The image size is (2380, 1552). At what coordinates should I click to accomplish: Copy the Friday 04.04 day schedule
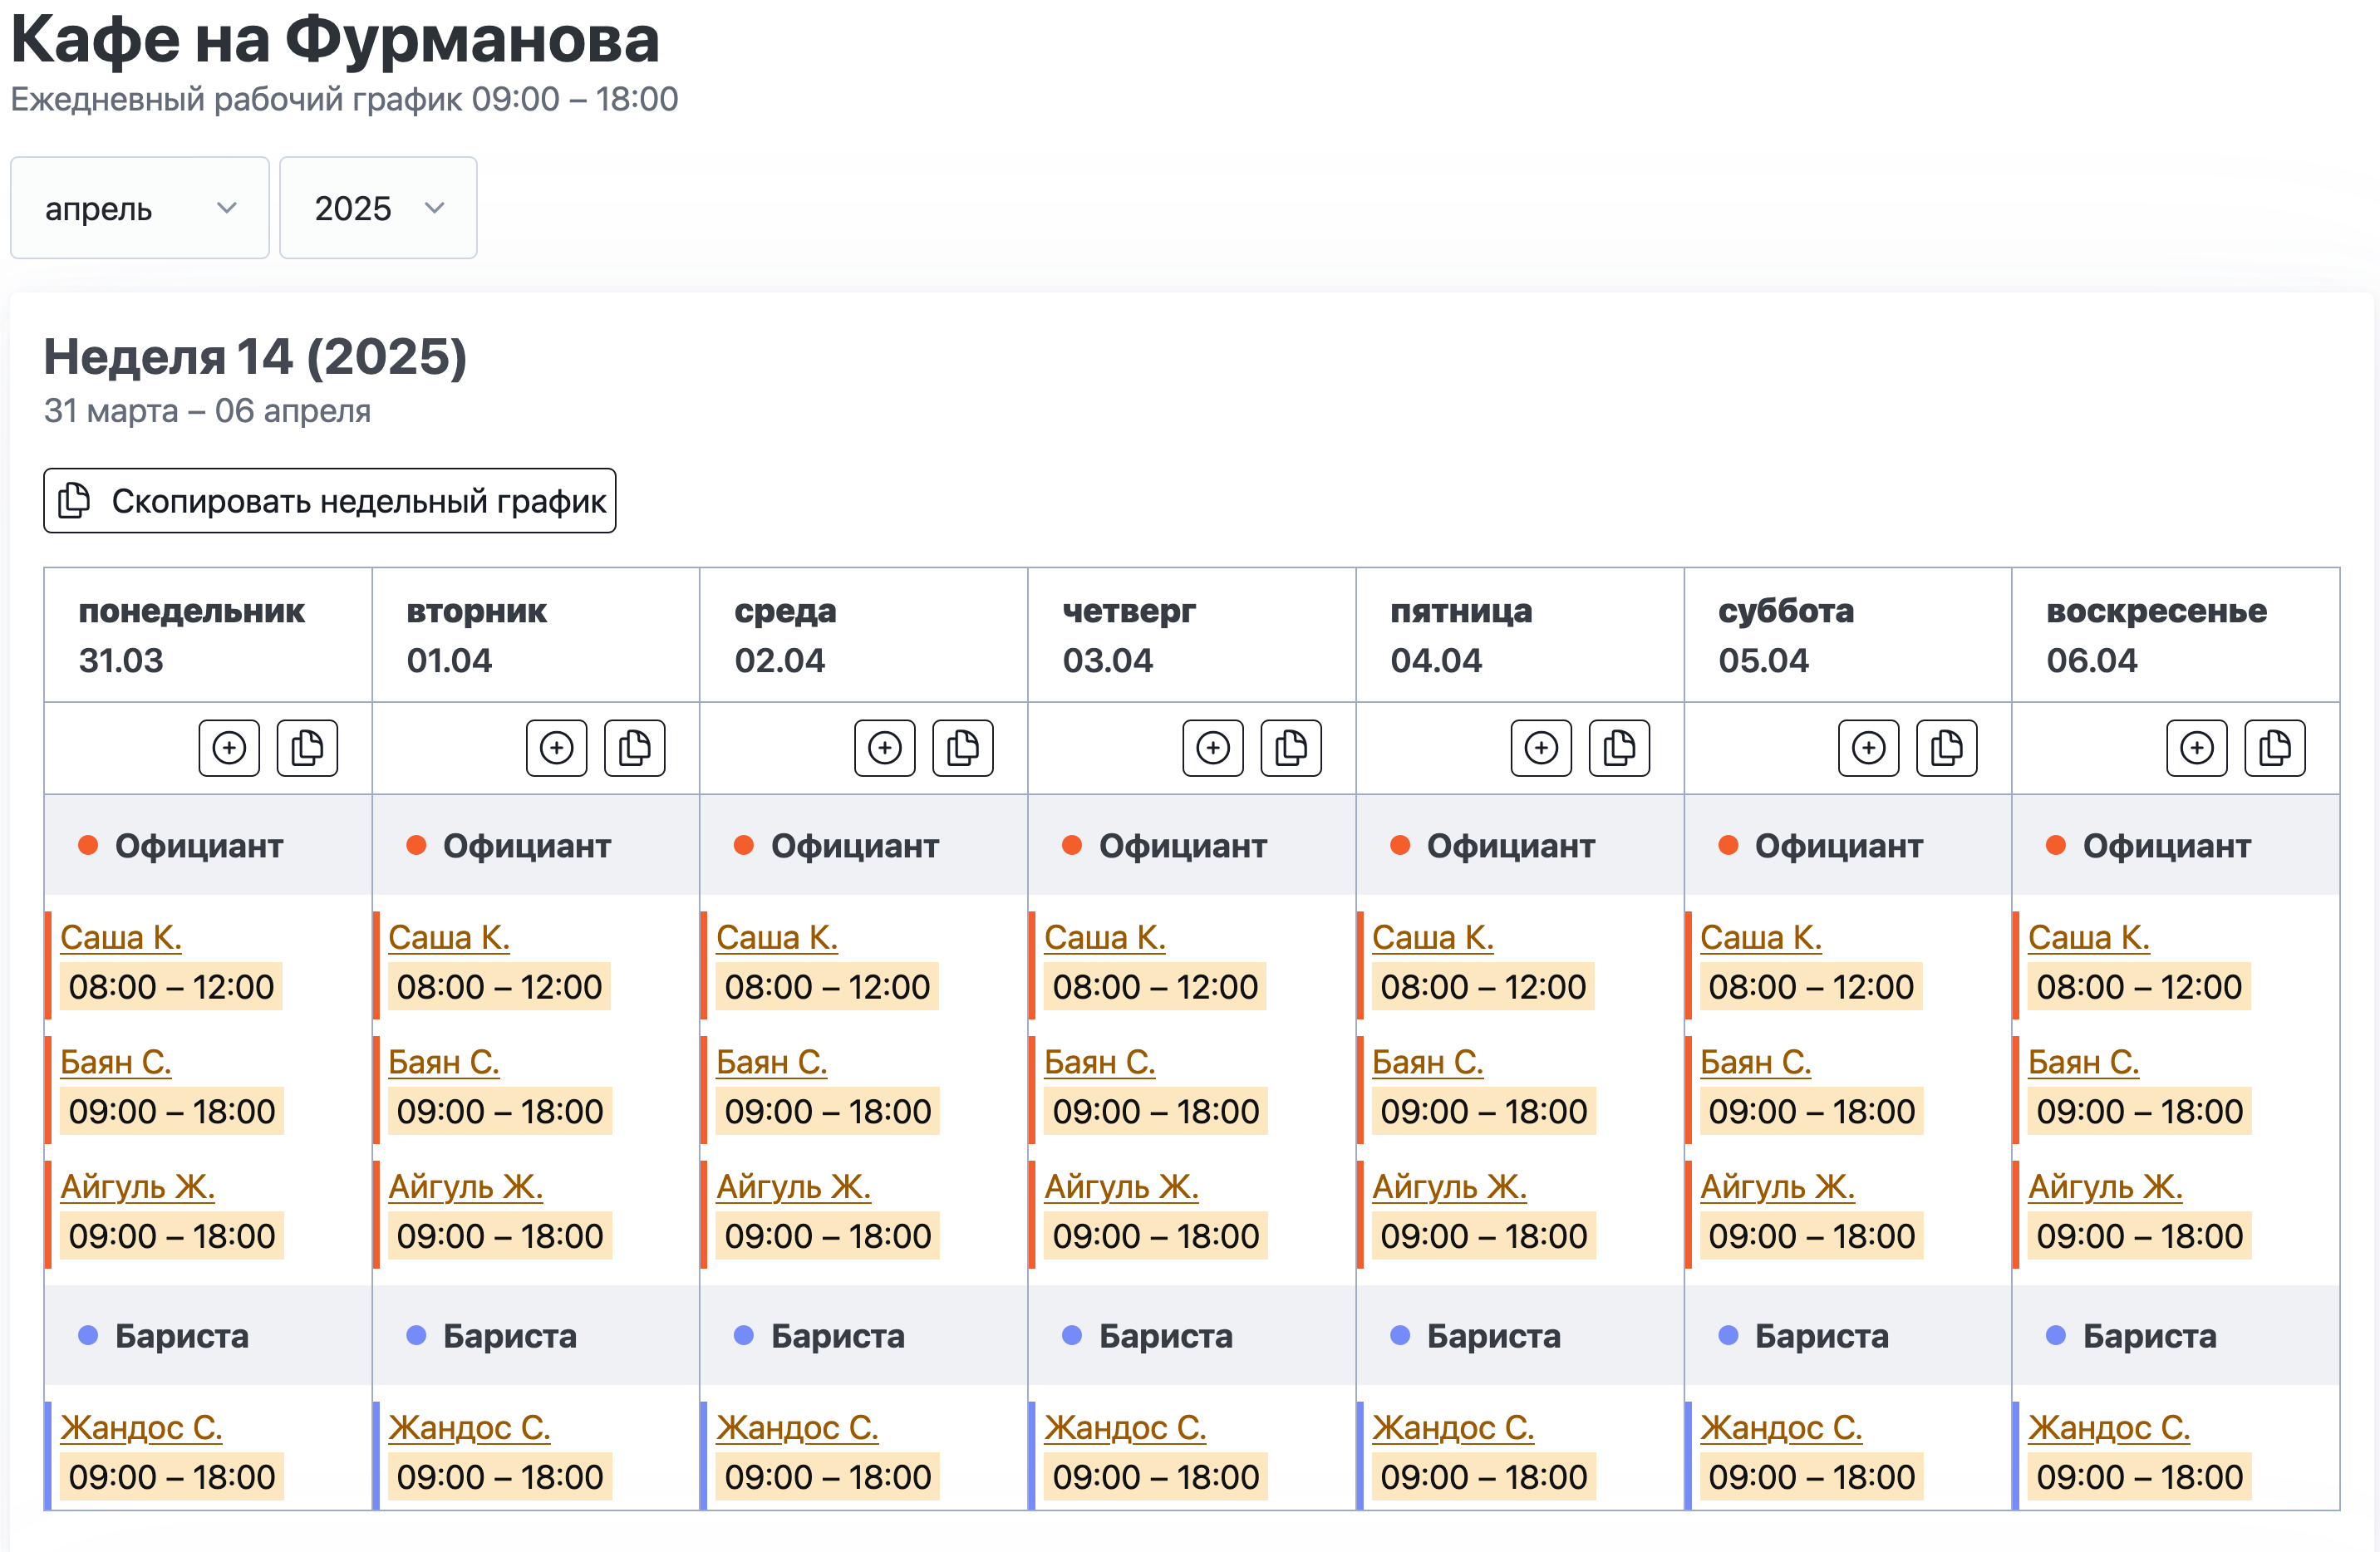(x=1618, y=748)
